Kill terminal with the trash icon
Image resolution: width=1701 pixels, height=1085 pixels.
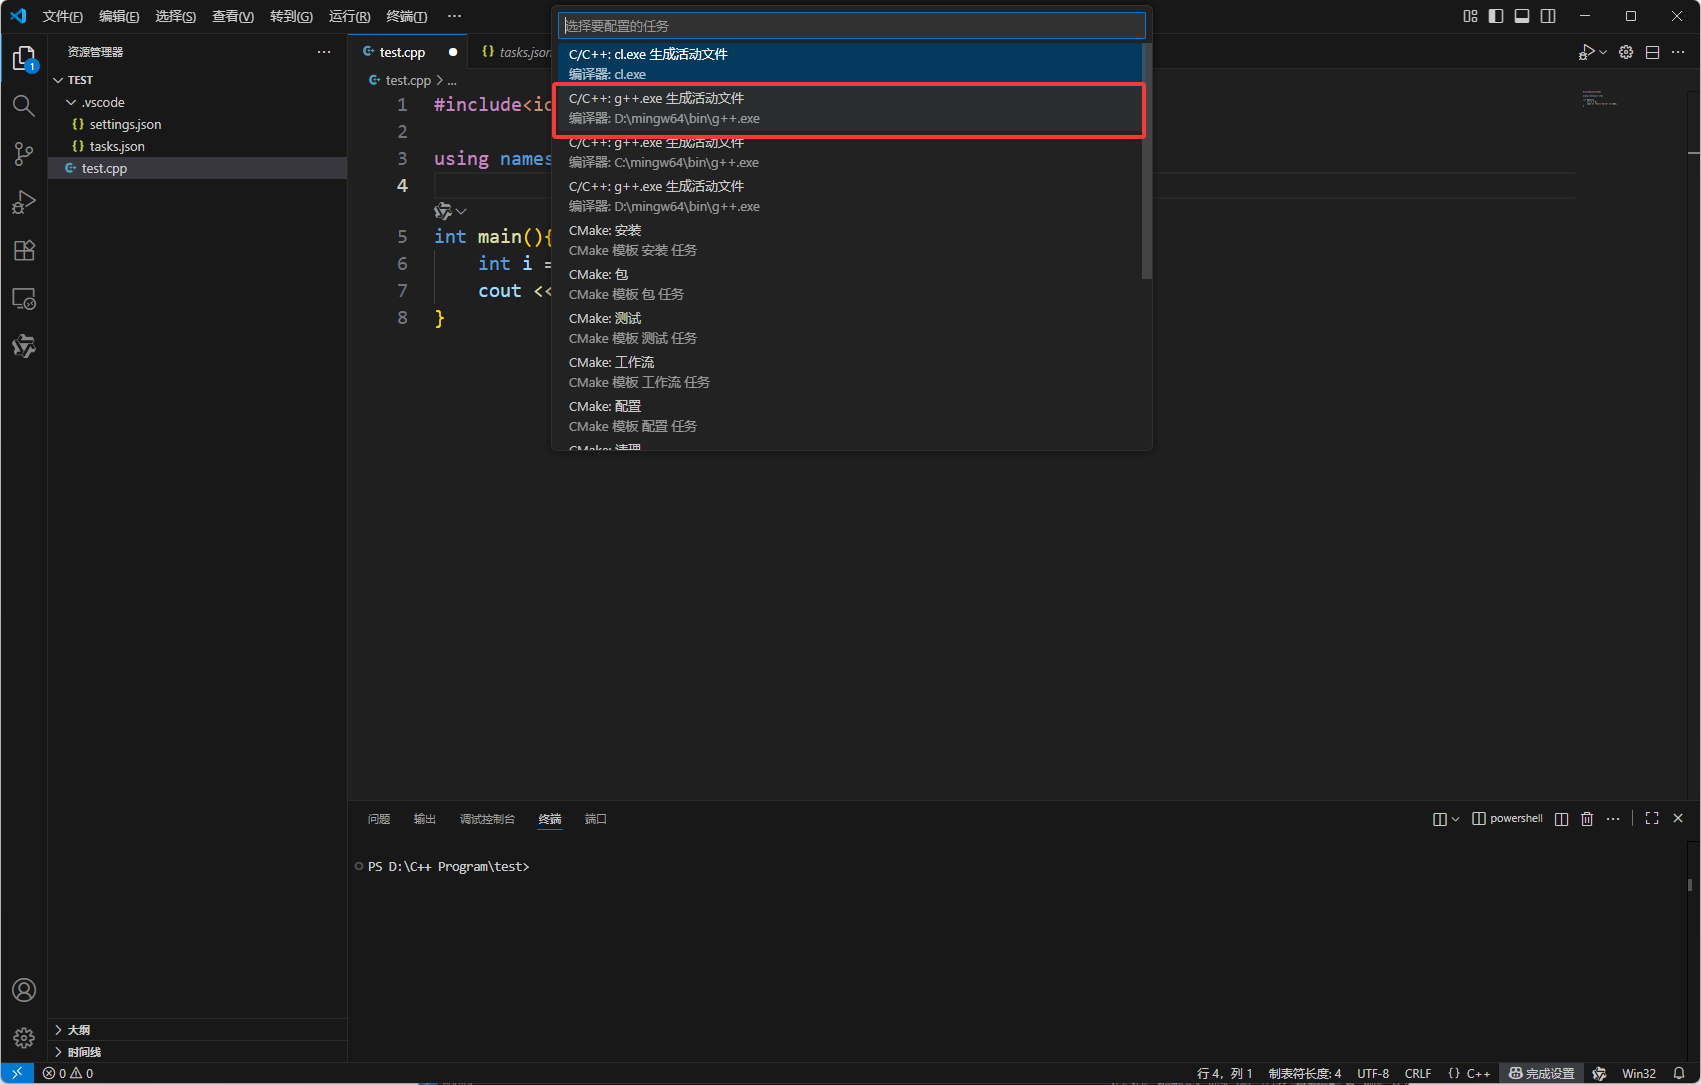pos(1587,819)
